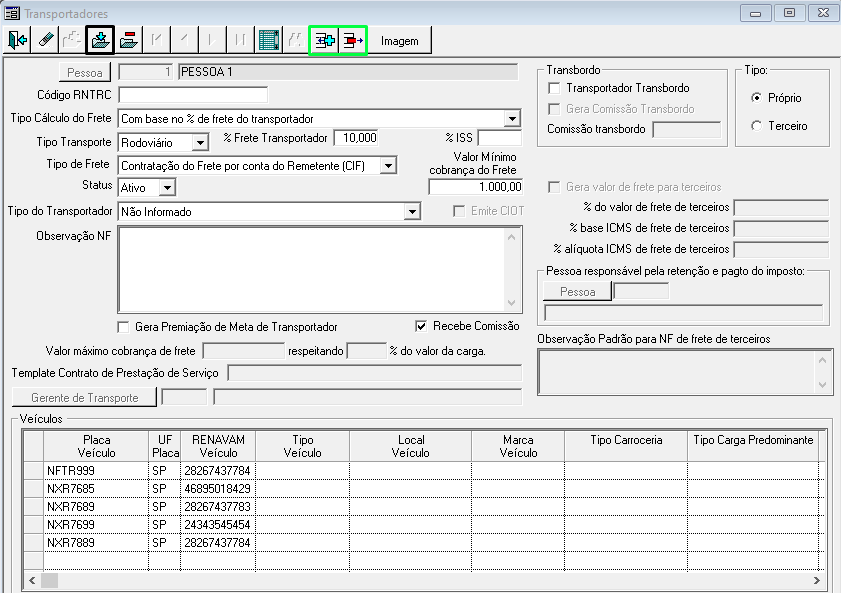Click the % ISS input field
The height and width of the screenshot is (593, 841).
(x=500, y=138)
